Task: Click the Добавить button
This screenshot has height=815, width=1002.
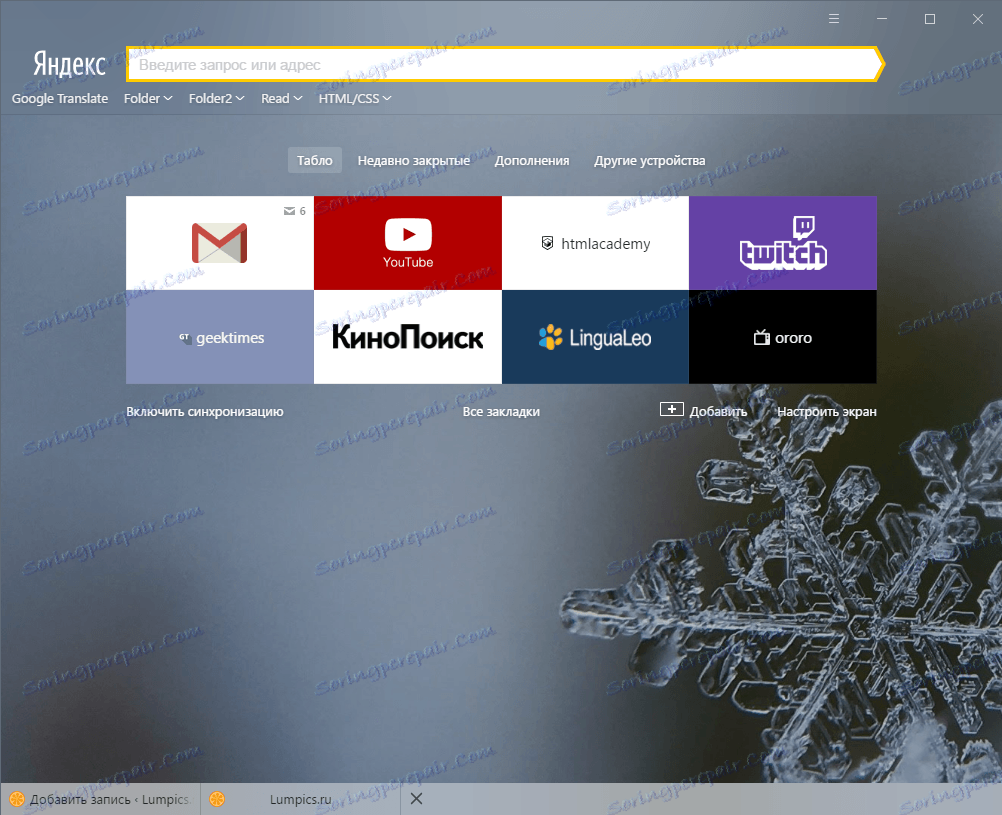Action: (703, 410)
